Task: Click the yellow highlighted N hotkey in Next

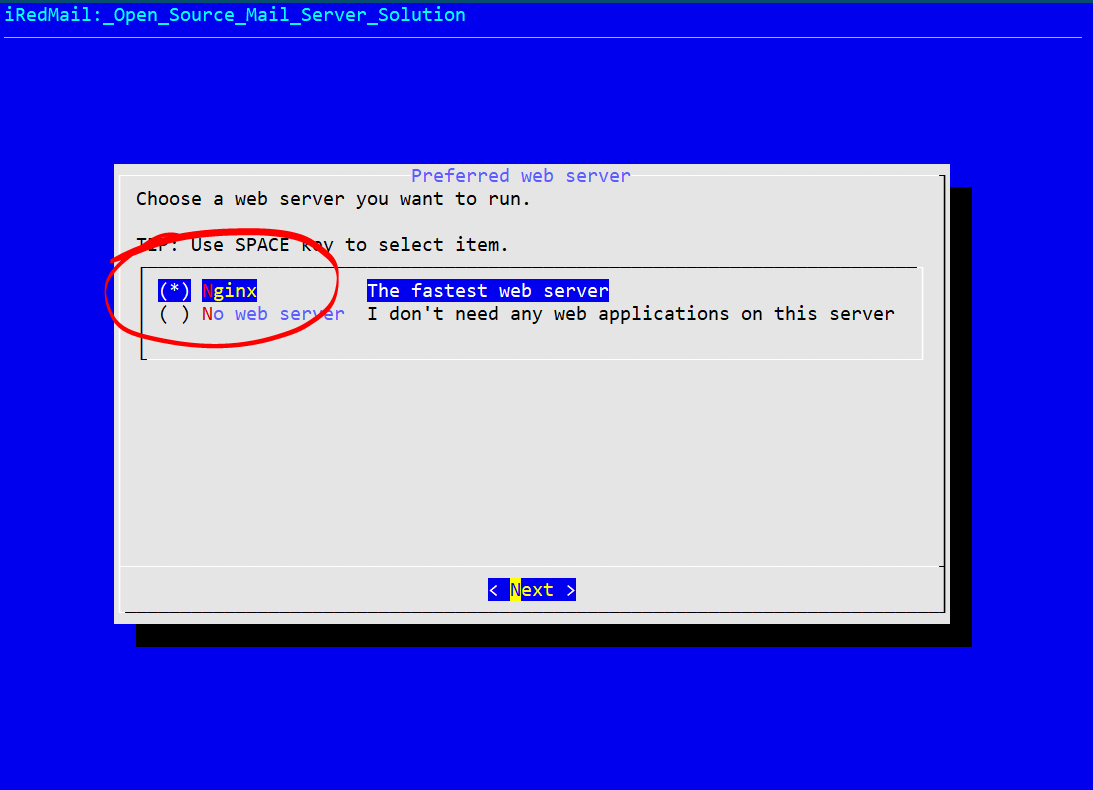Action: [x=515, y=590]
